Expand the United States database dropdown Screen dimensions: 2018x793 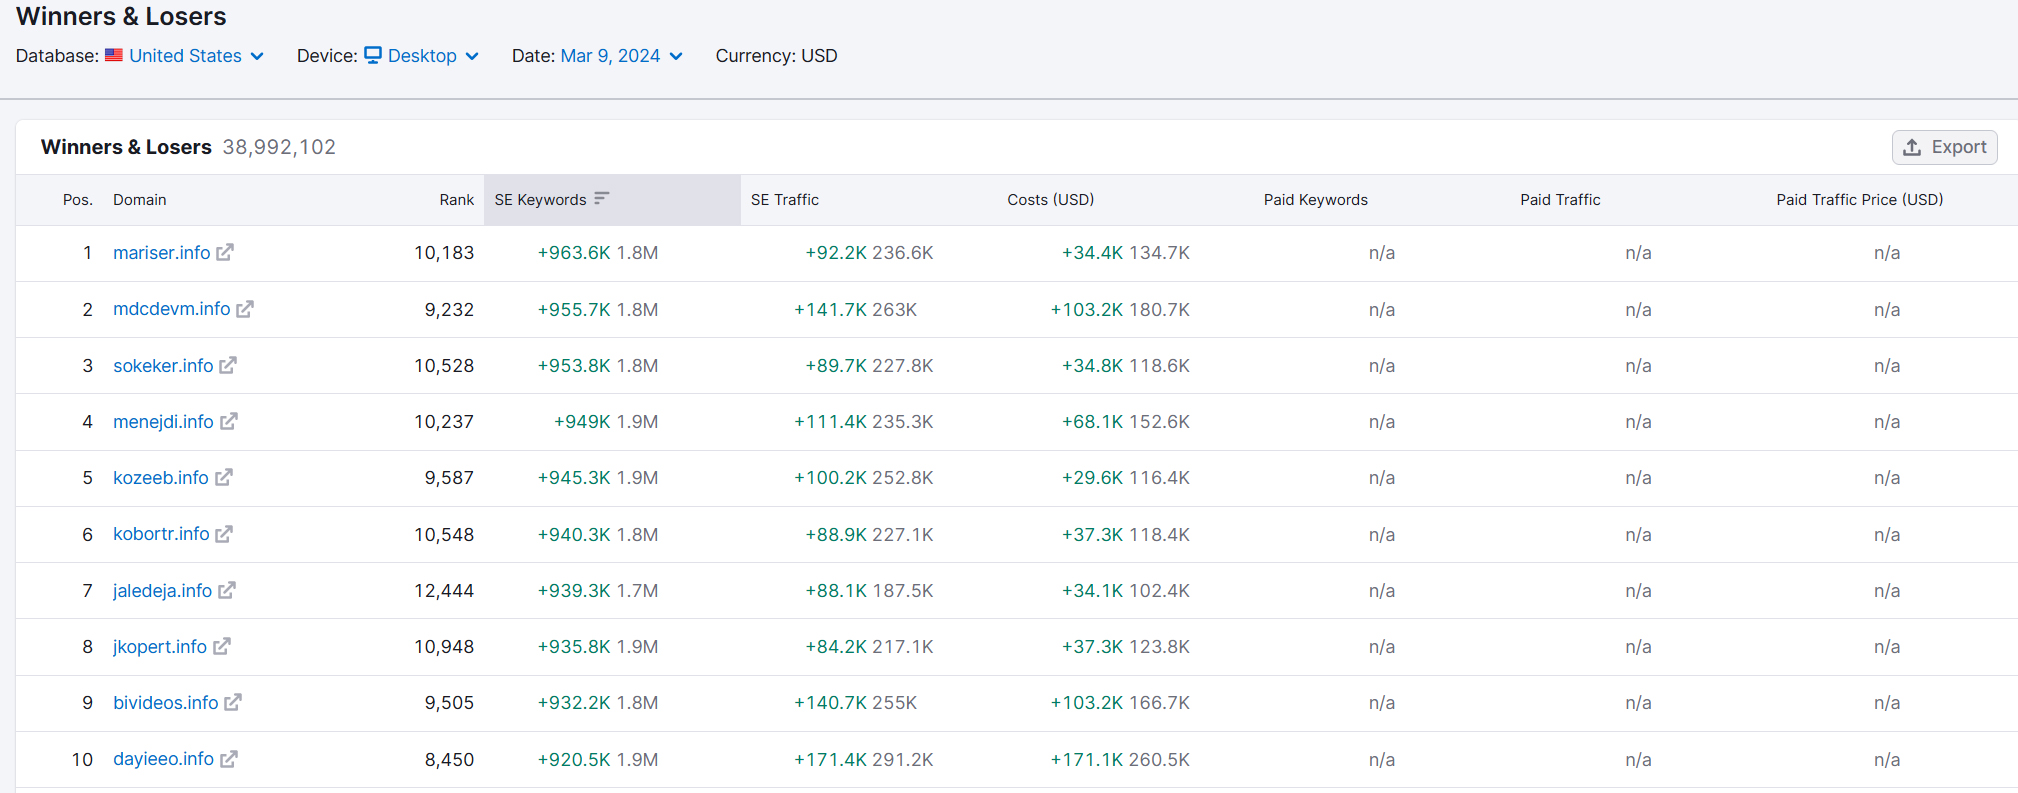coord(197,56)
